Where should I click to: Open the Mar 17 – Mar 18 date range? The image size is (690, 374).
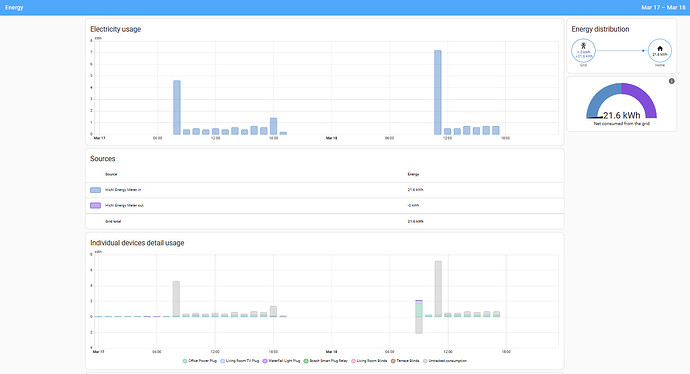663,7
